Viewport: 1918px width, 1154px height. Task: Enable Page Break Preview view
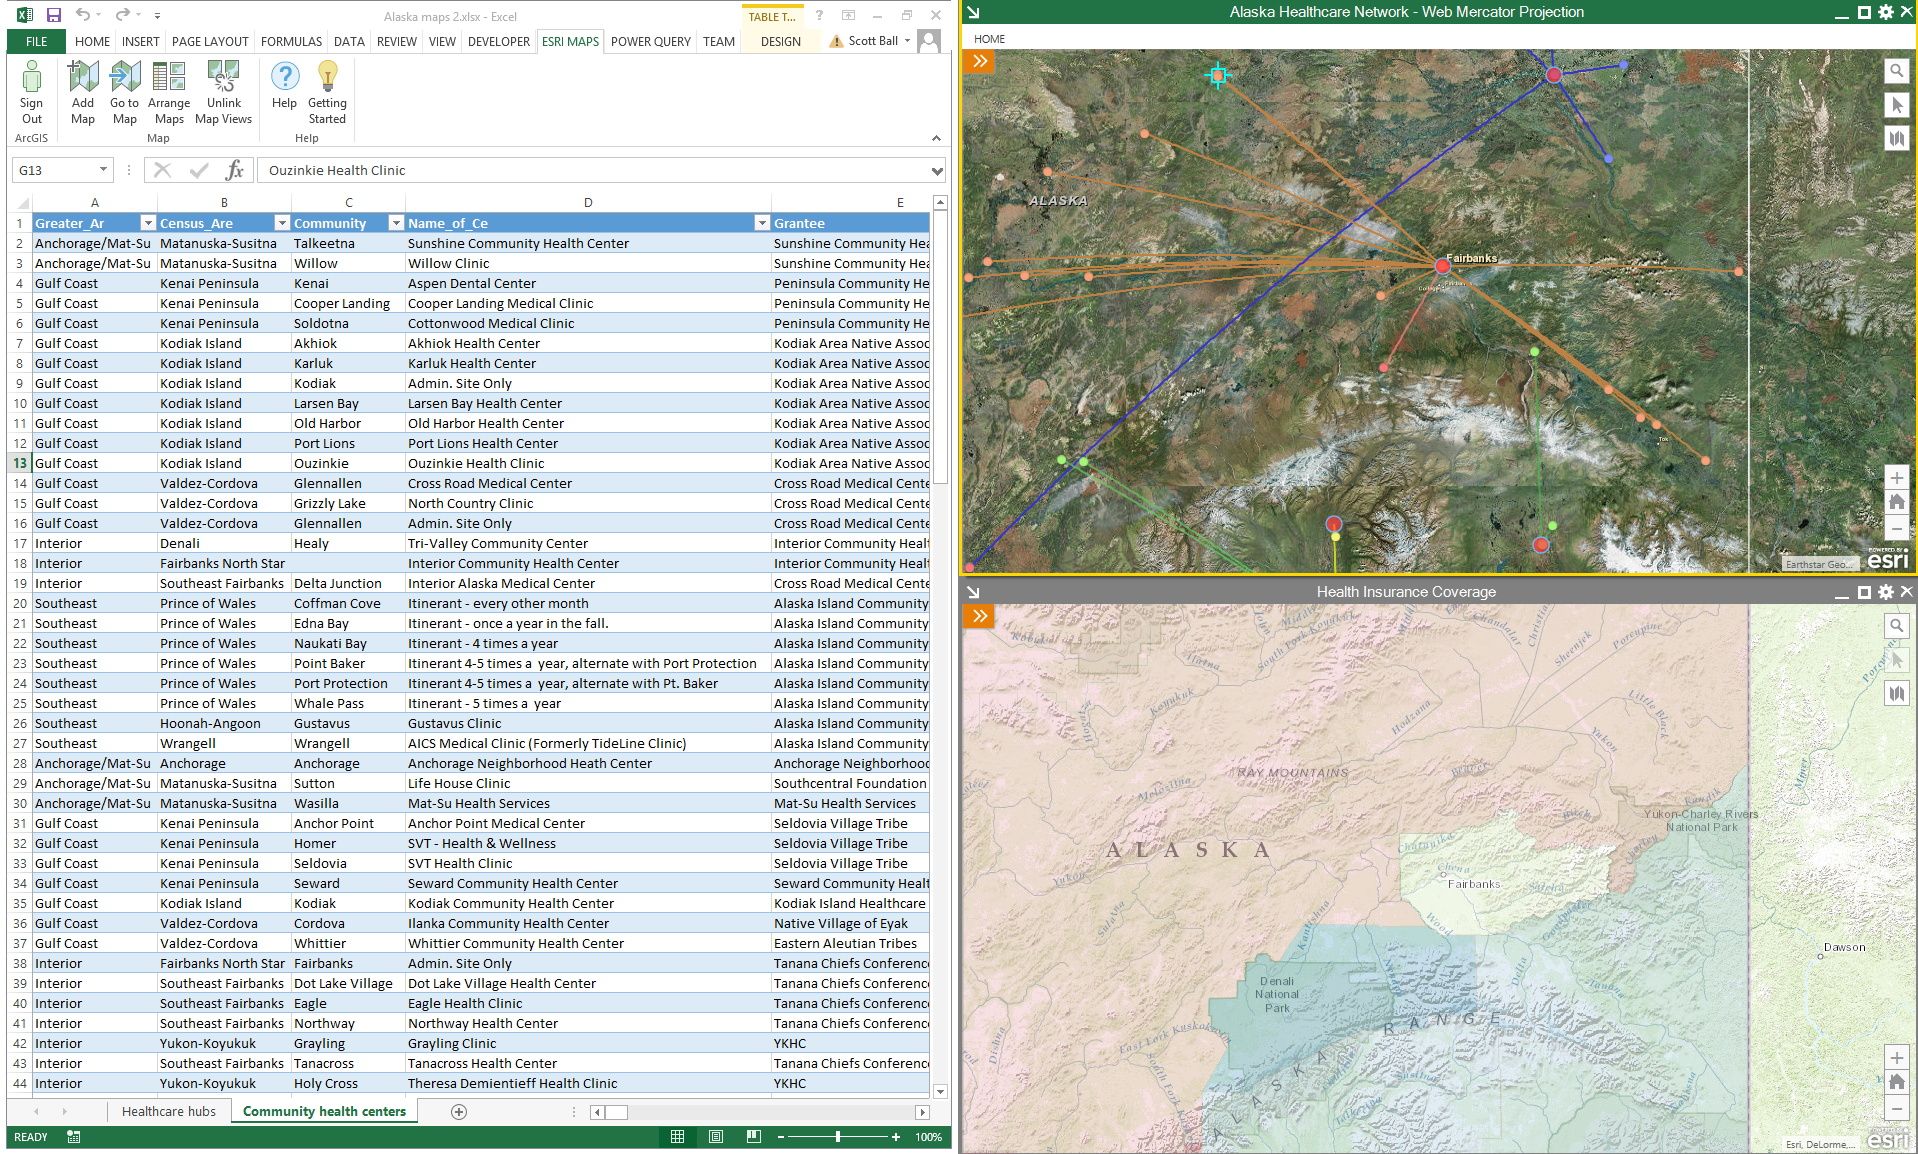[754, 1137]
